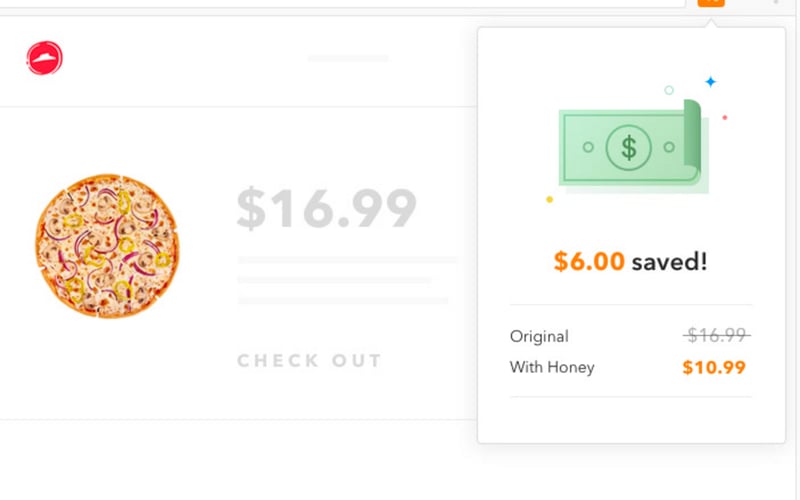The width and height of the screenshot is (800, 500).
Task: Click the dollar sign circle on the bill
Action: [x=628, y=148]
